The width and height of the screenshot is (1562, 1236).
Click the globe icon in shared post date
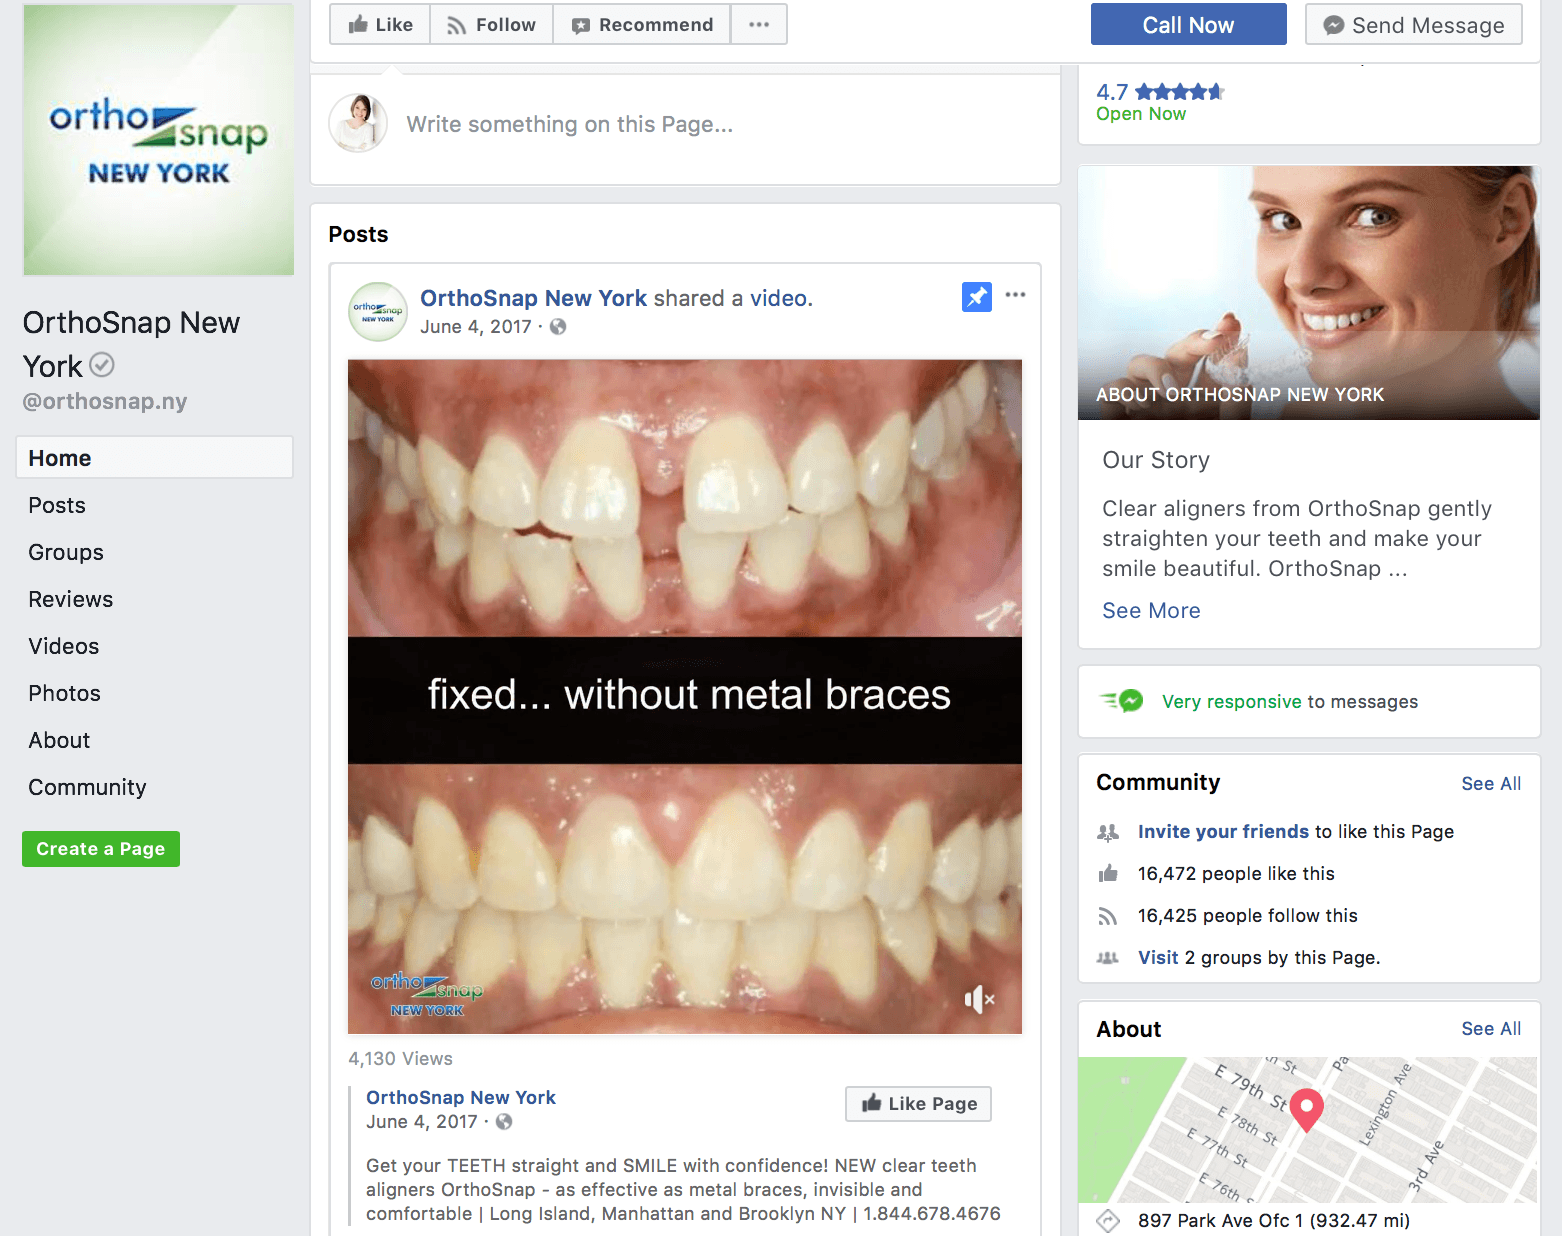(504, 1122)
